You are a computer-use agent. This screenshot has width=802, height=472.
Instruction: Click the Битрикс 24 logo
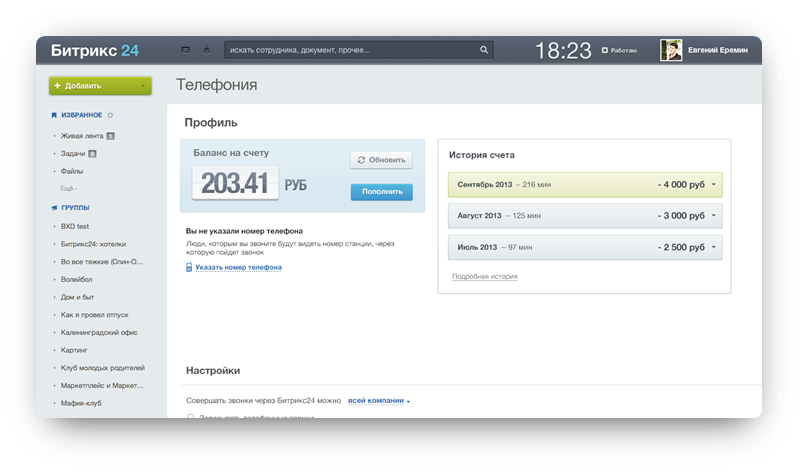95,51
